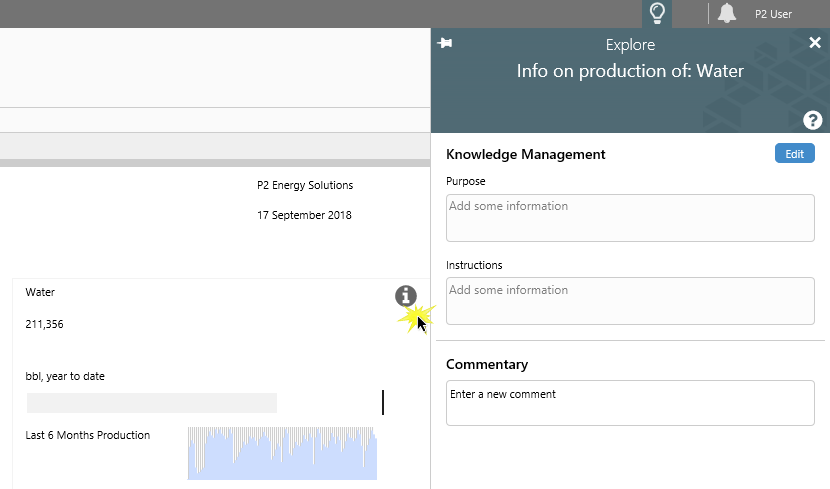This screenshot has height=489, width=830.
Task: Pin the Explore panel
Action: (446, 43)
